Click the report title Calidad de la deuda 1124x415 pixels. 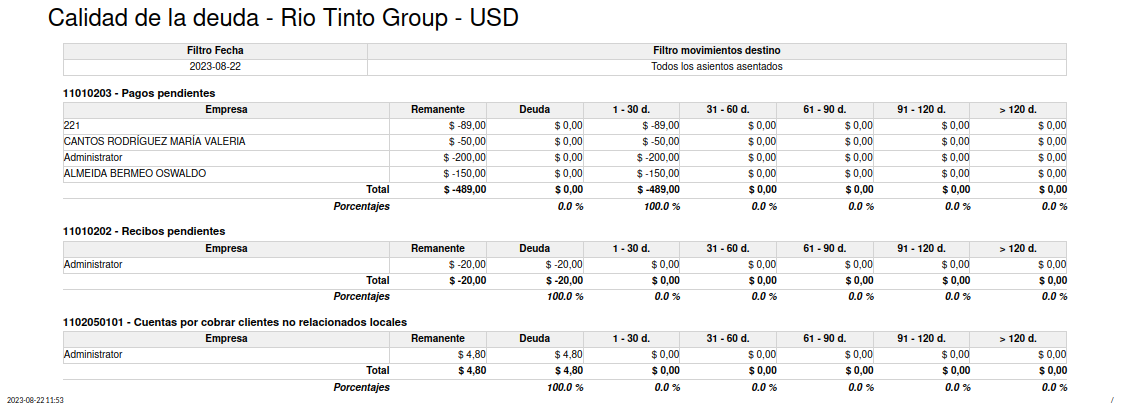tap(153, 19)
